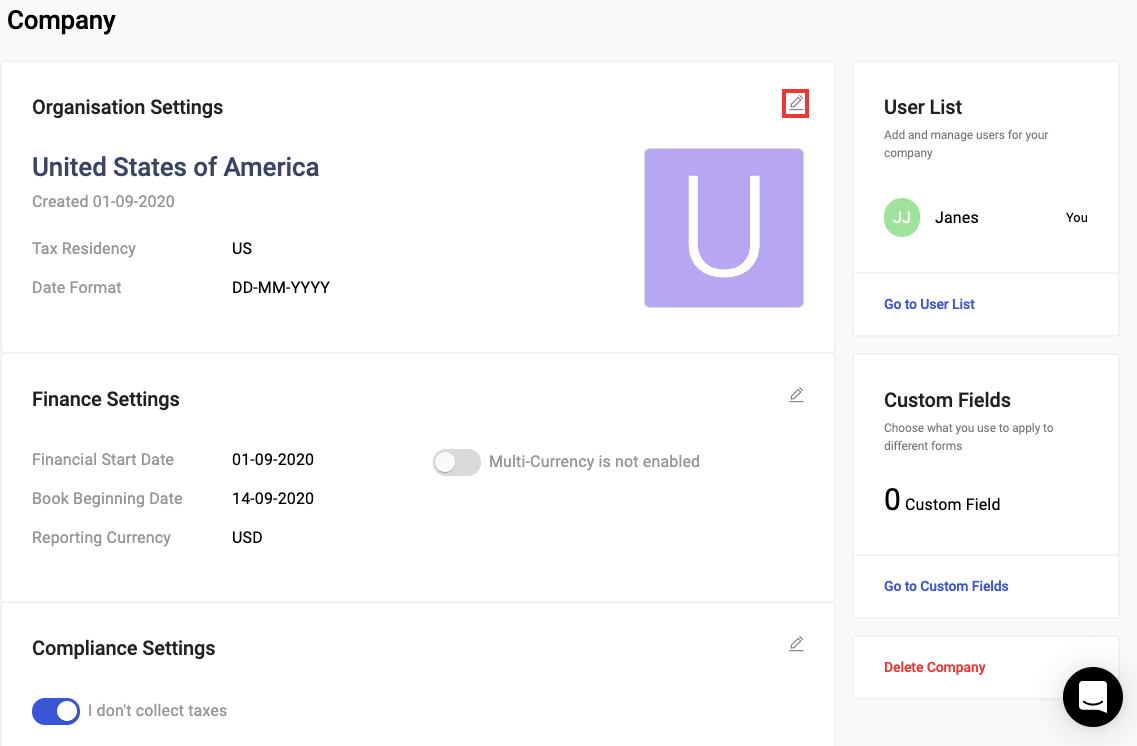Click the Tax Residency value US
Image resolution: width=1137 pixels, height=746 pixels.
click(x=241, y=249)
